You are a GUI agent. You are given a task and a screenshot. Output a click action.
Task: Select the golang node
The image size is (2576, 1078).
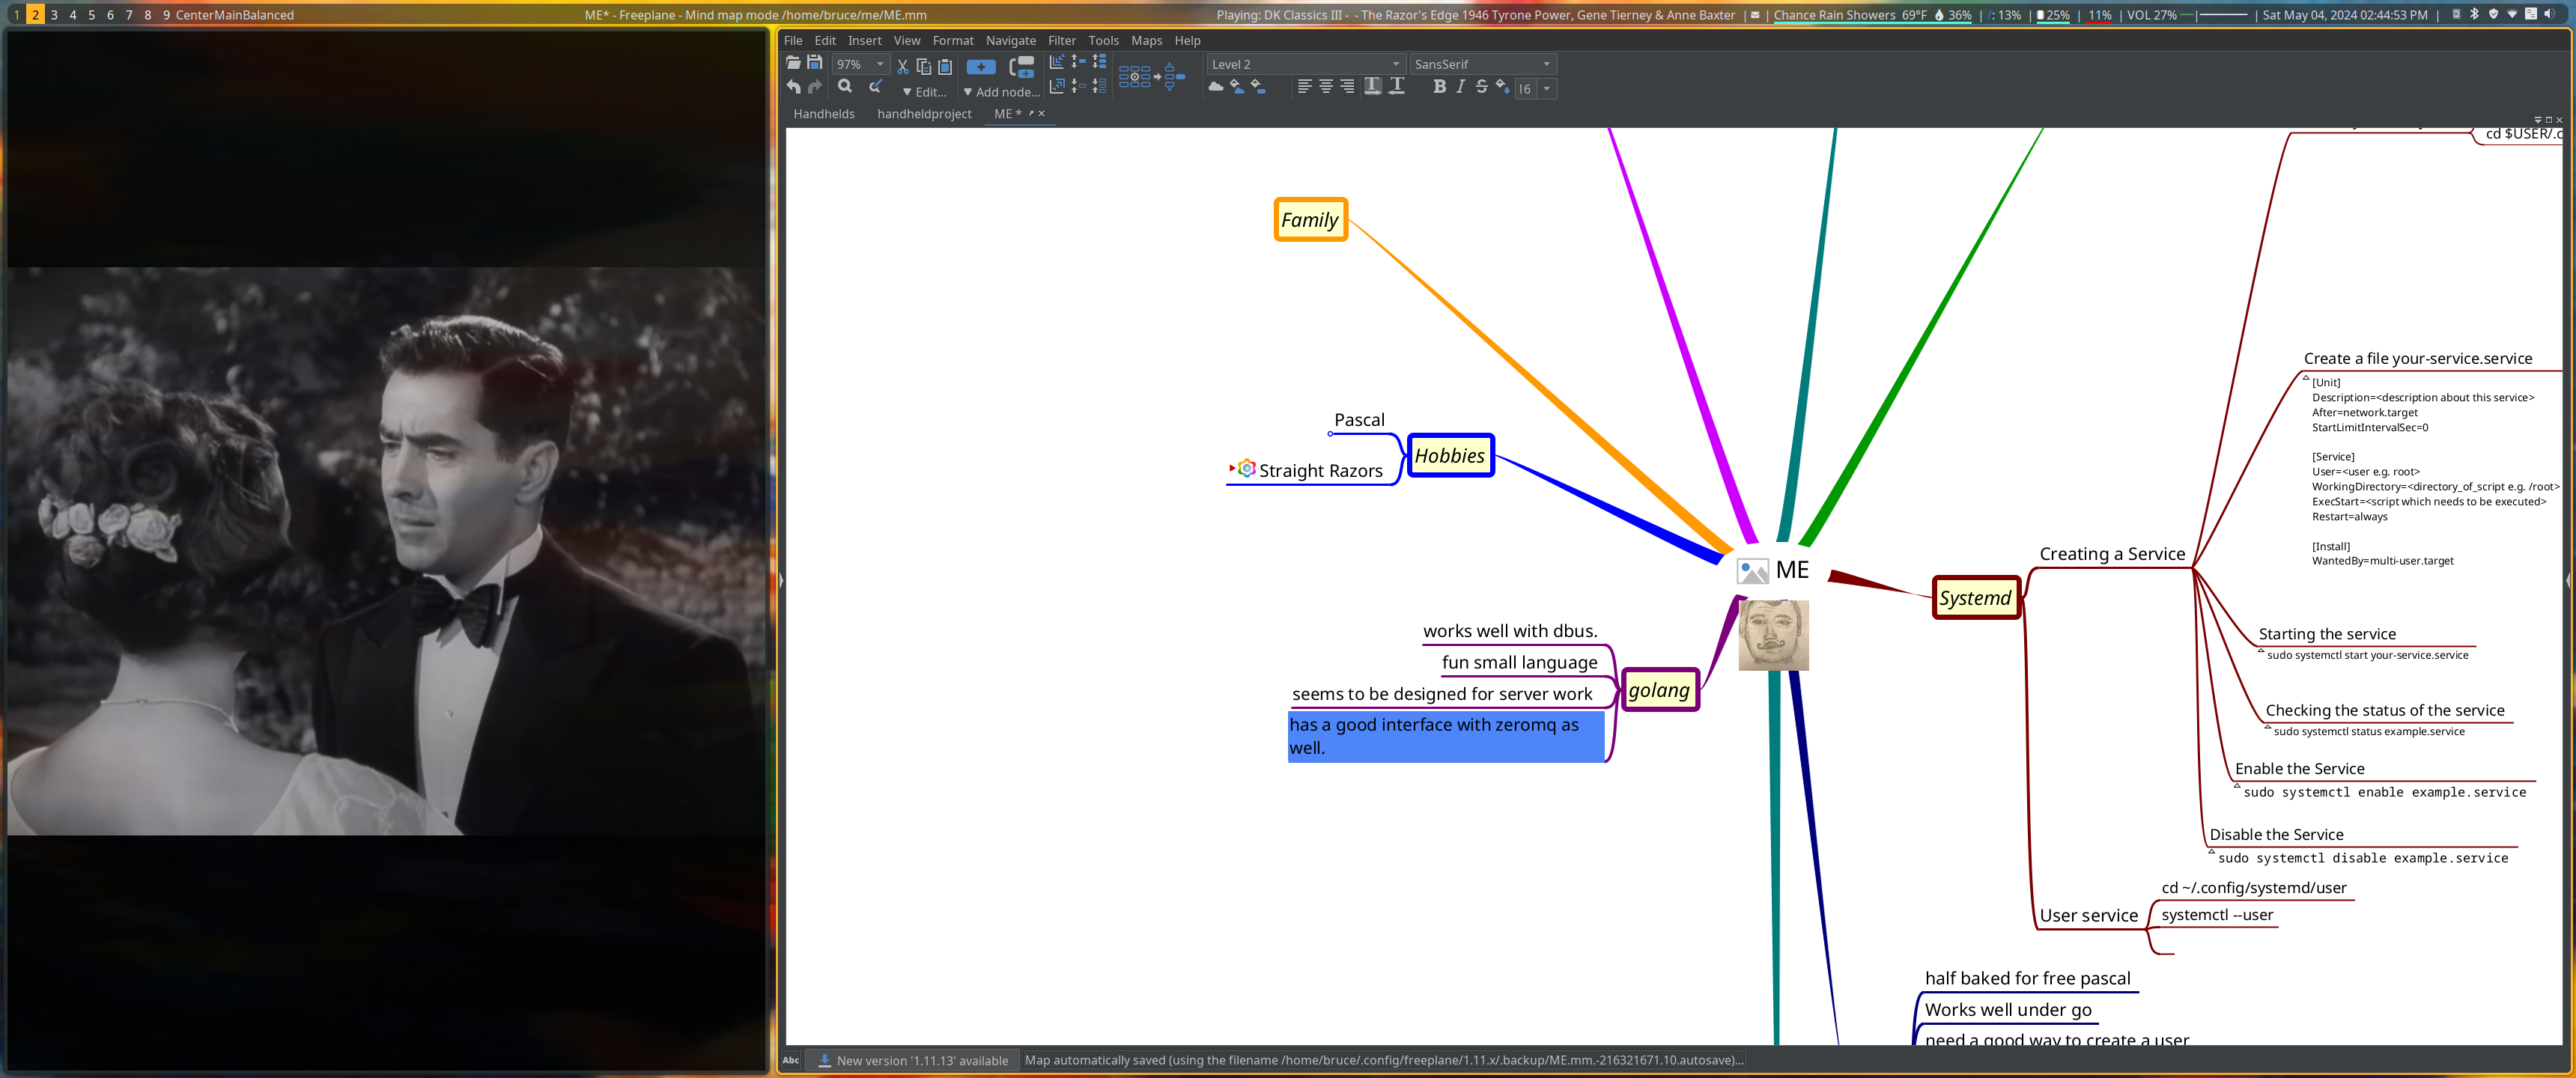[x=1659, y=690]
